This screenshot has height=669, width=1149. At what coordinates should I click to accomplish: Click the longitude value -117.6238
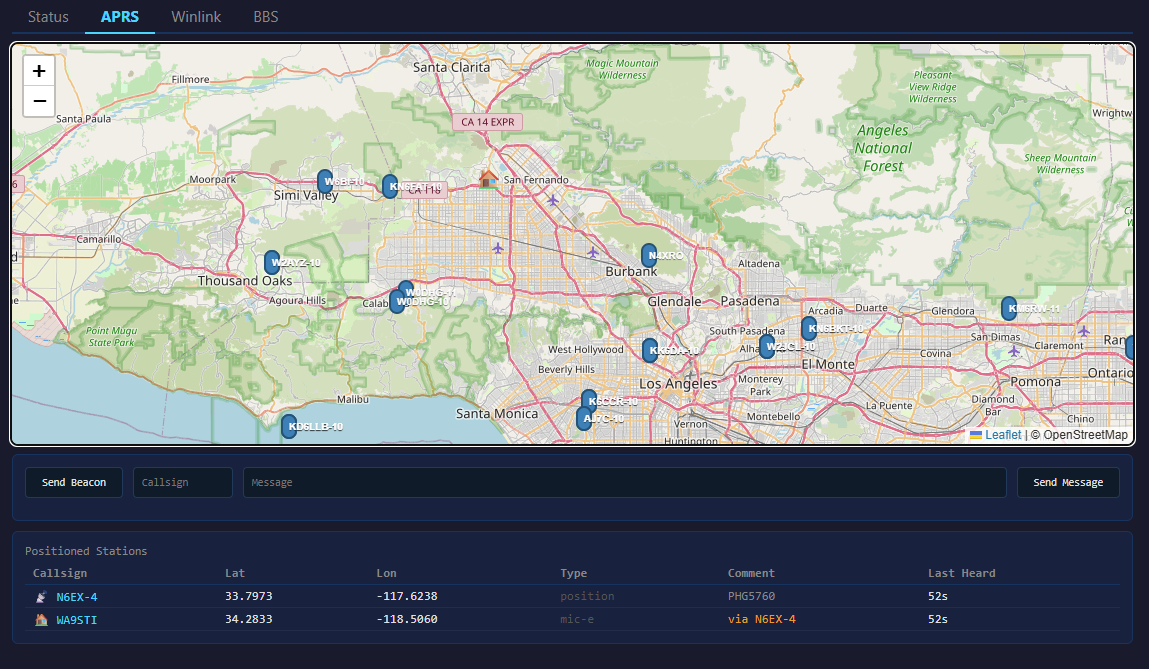407,596
